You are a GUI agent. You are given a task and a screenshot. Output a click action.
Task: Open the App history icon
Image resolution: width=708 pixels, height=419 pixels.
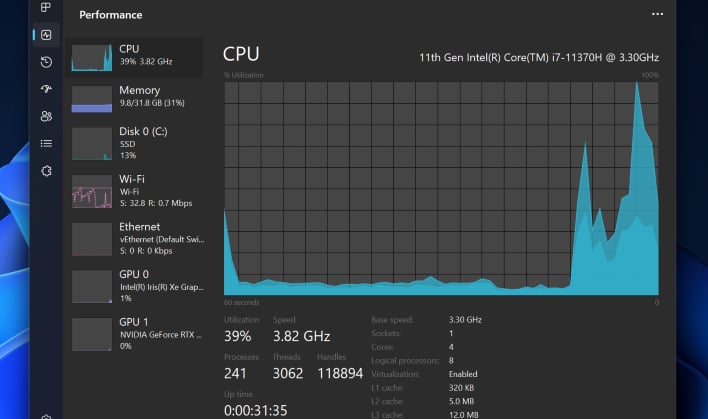pyautogui.click(x=46, y=62)
